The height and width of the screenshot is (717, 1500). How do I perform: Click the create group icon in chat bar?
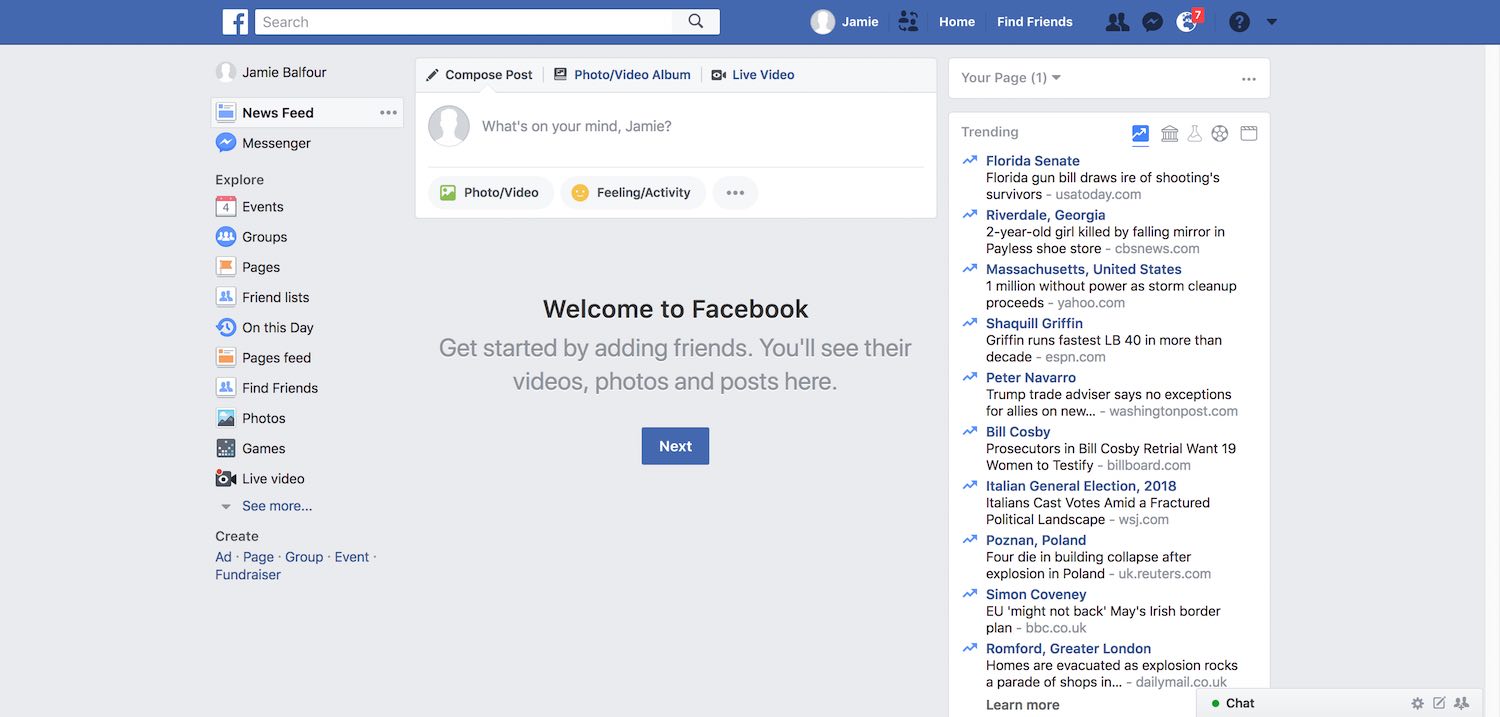click(x=1461, y=703)
